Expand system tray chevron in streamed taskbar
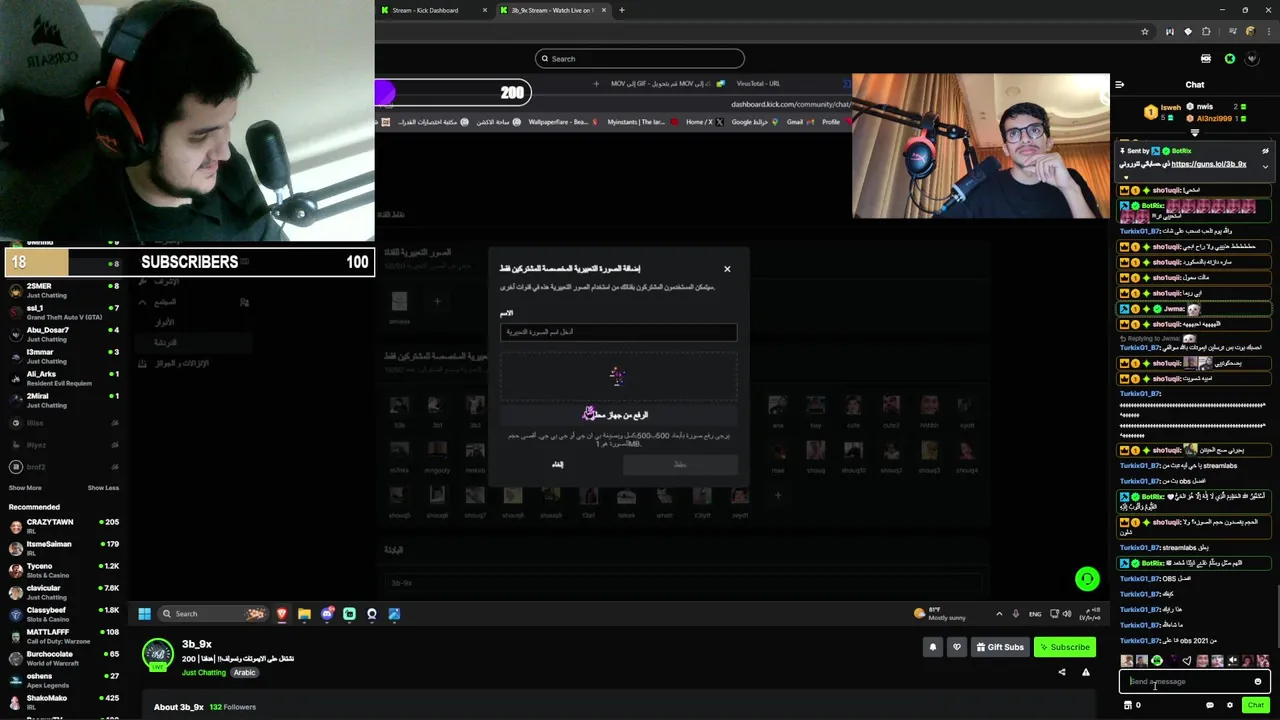The height and width of the screenshot is (720, 1280). tap(999, 614)
